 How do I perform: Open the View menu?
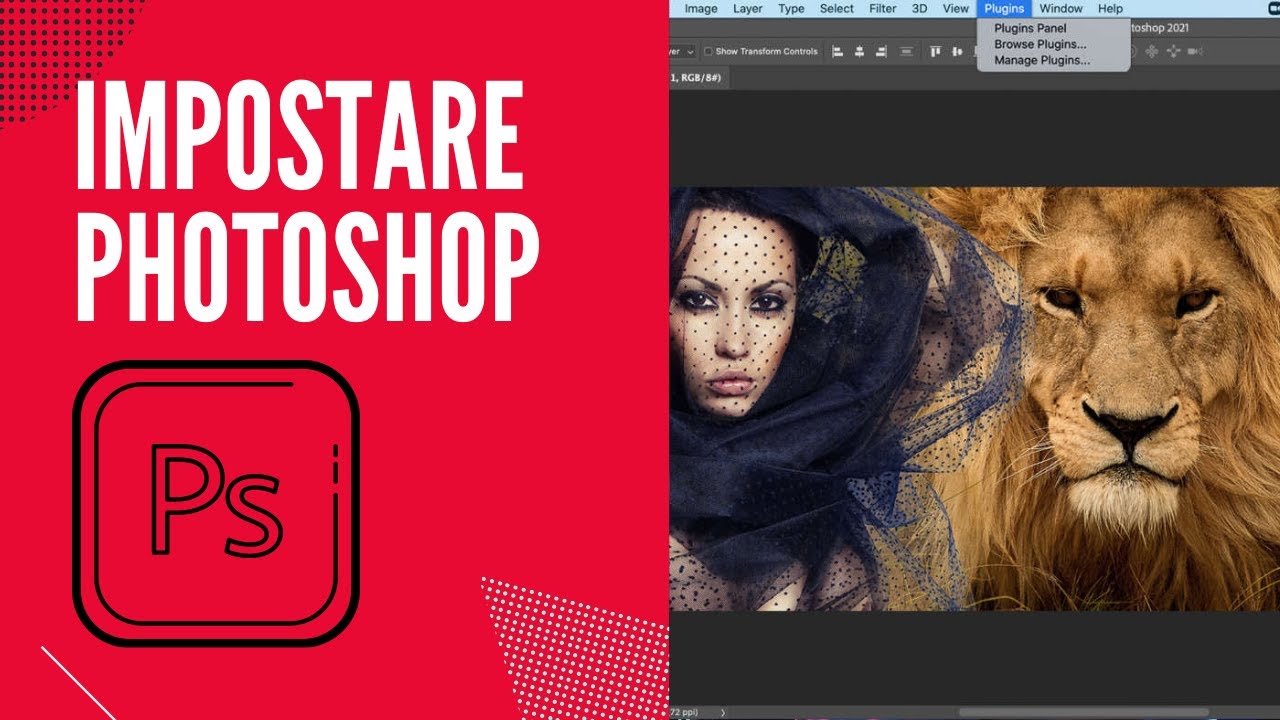coord(956,8)
